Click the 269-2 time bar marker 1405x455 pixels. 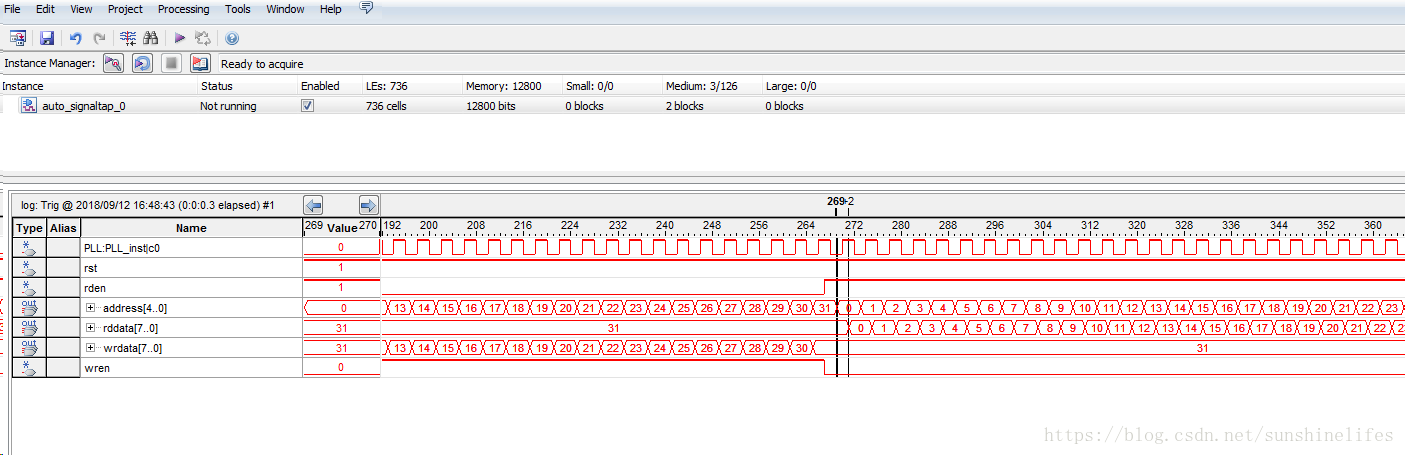pos(840,201)
